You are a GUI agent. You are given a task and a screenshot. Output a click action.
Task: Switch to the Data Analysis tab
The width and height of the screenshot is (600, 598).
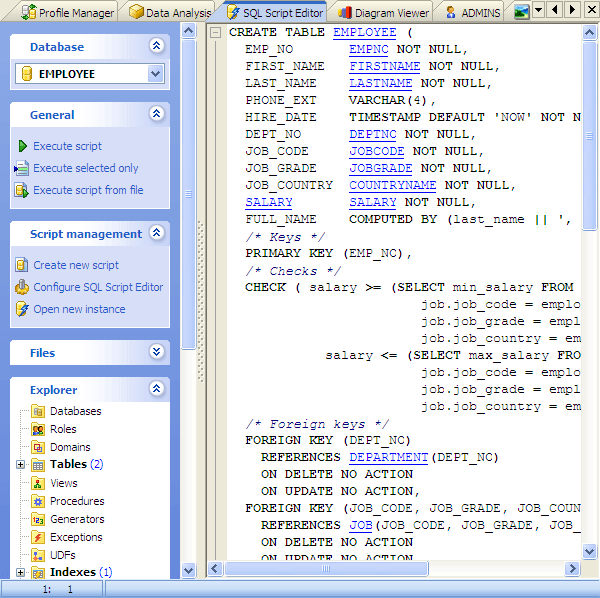coord(170,13)
